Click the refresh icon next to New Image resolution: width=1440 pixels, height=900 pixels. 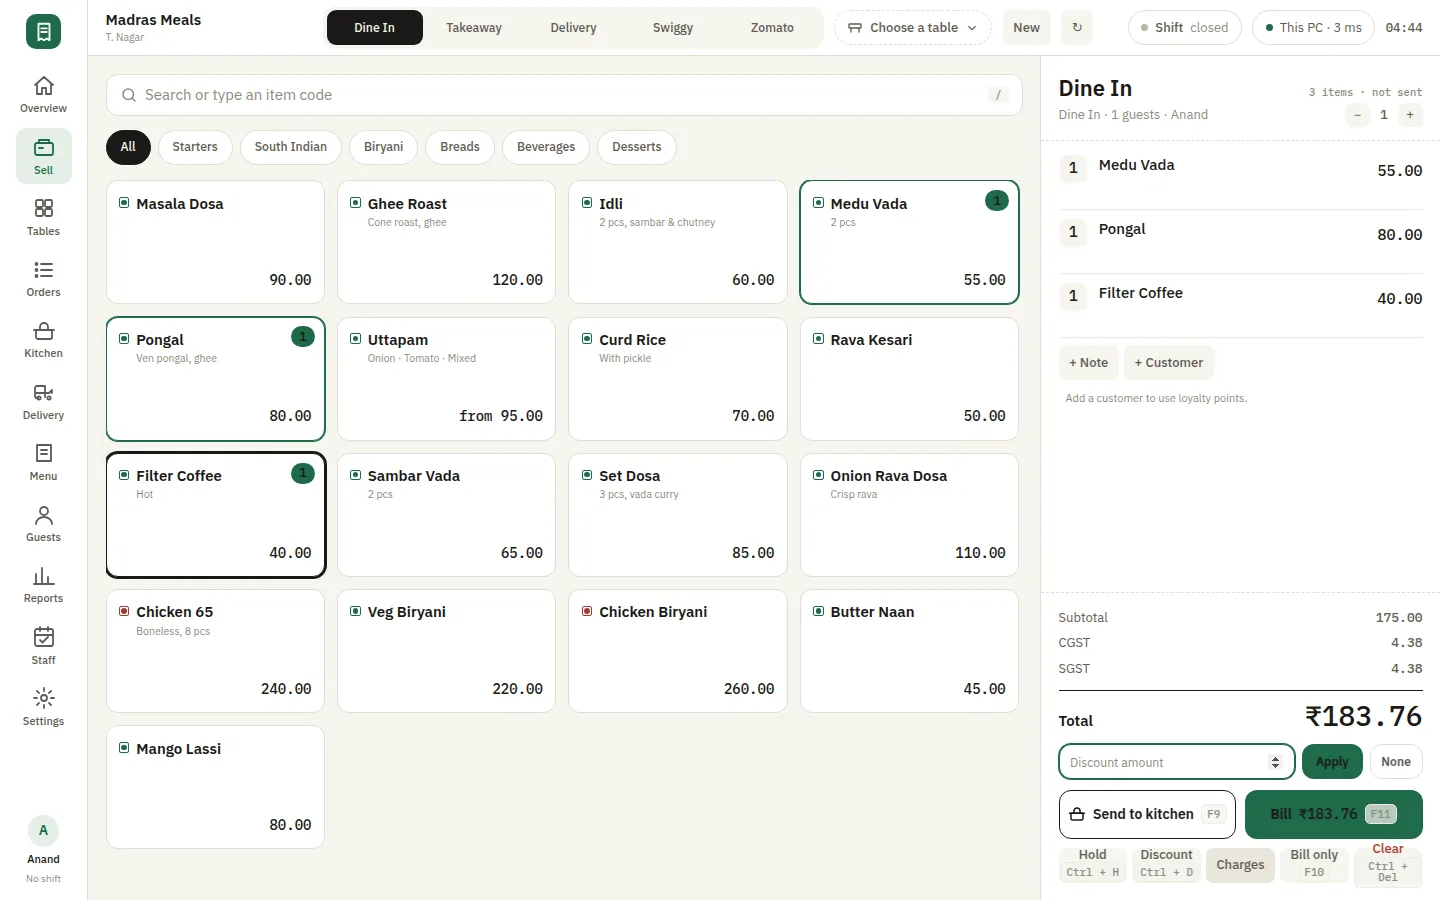coord(1077,28)
